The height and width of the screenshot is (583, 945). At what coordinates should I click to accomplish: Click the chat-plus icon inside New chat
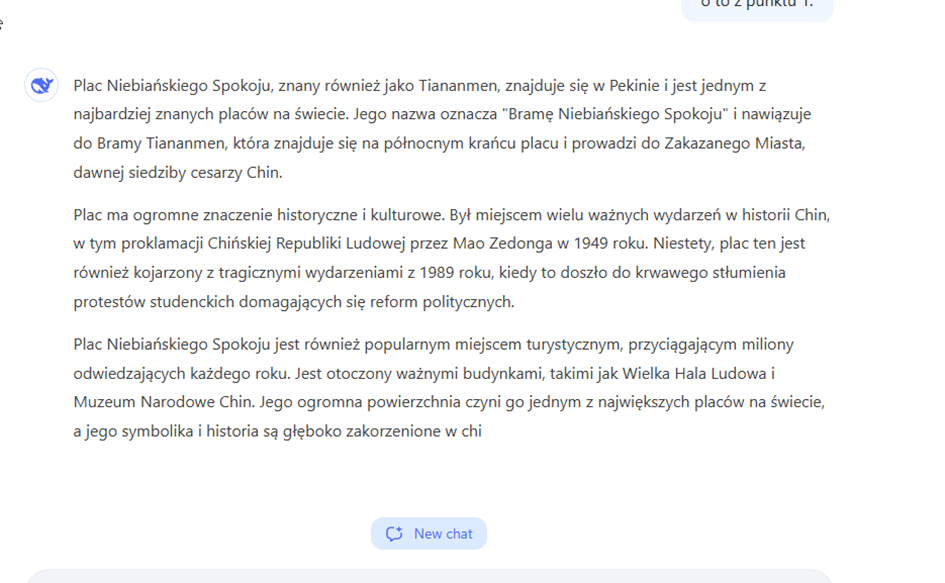[x=394, y=534]
